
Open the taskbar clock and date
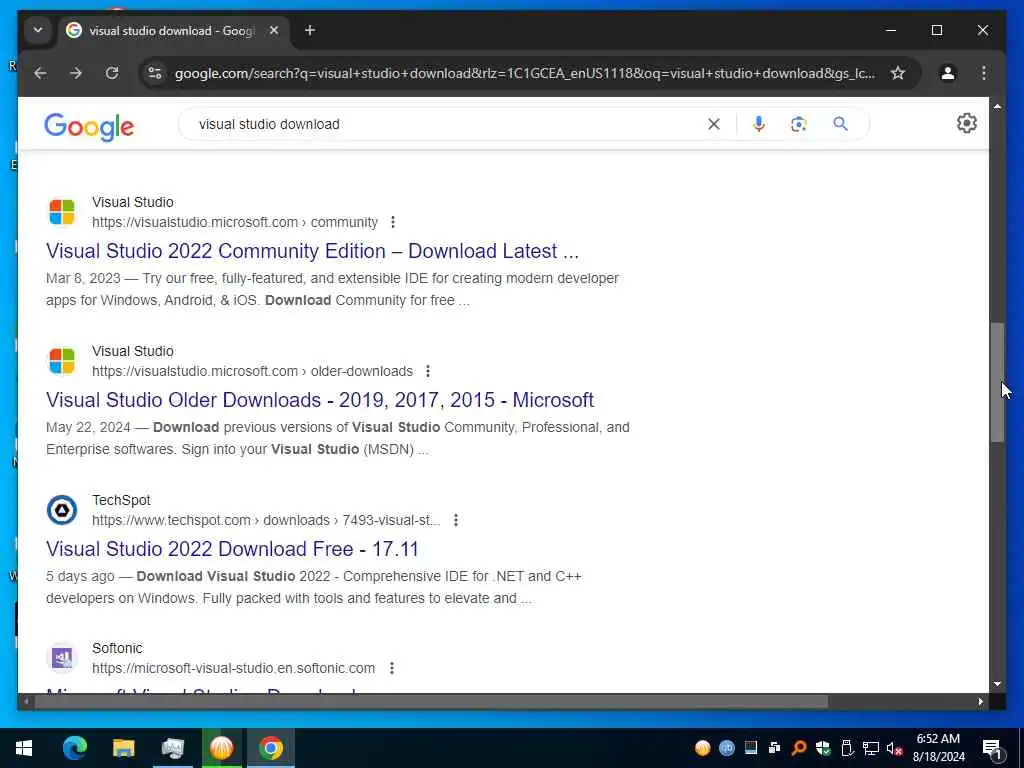(938, 748)
